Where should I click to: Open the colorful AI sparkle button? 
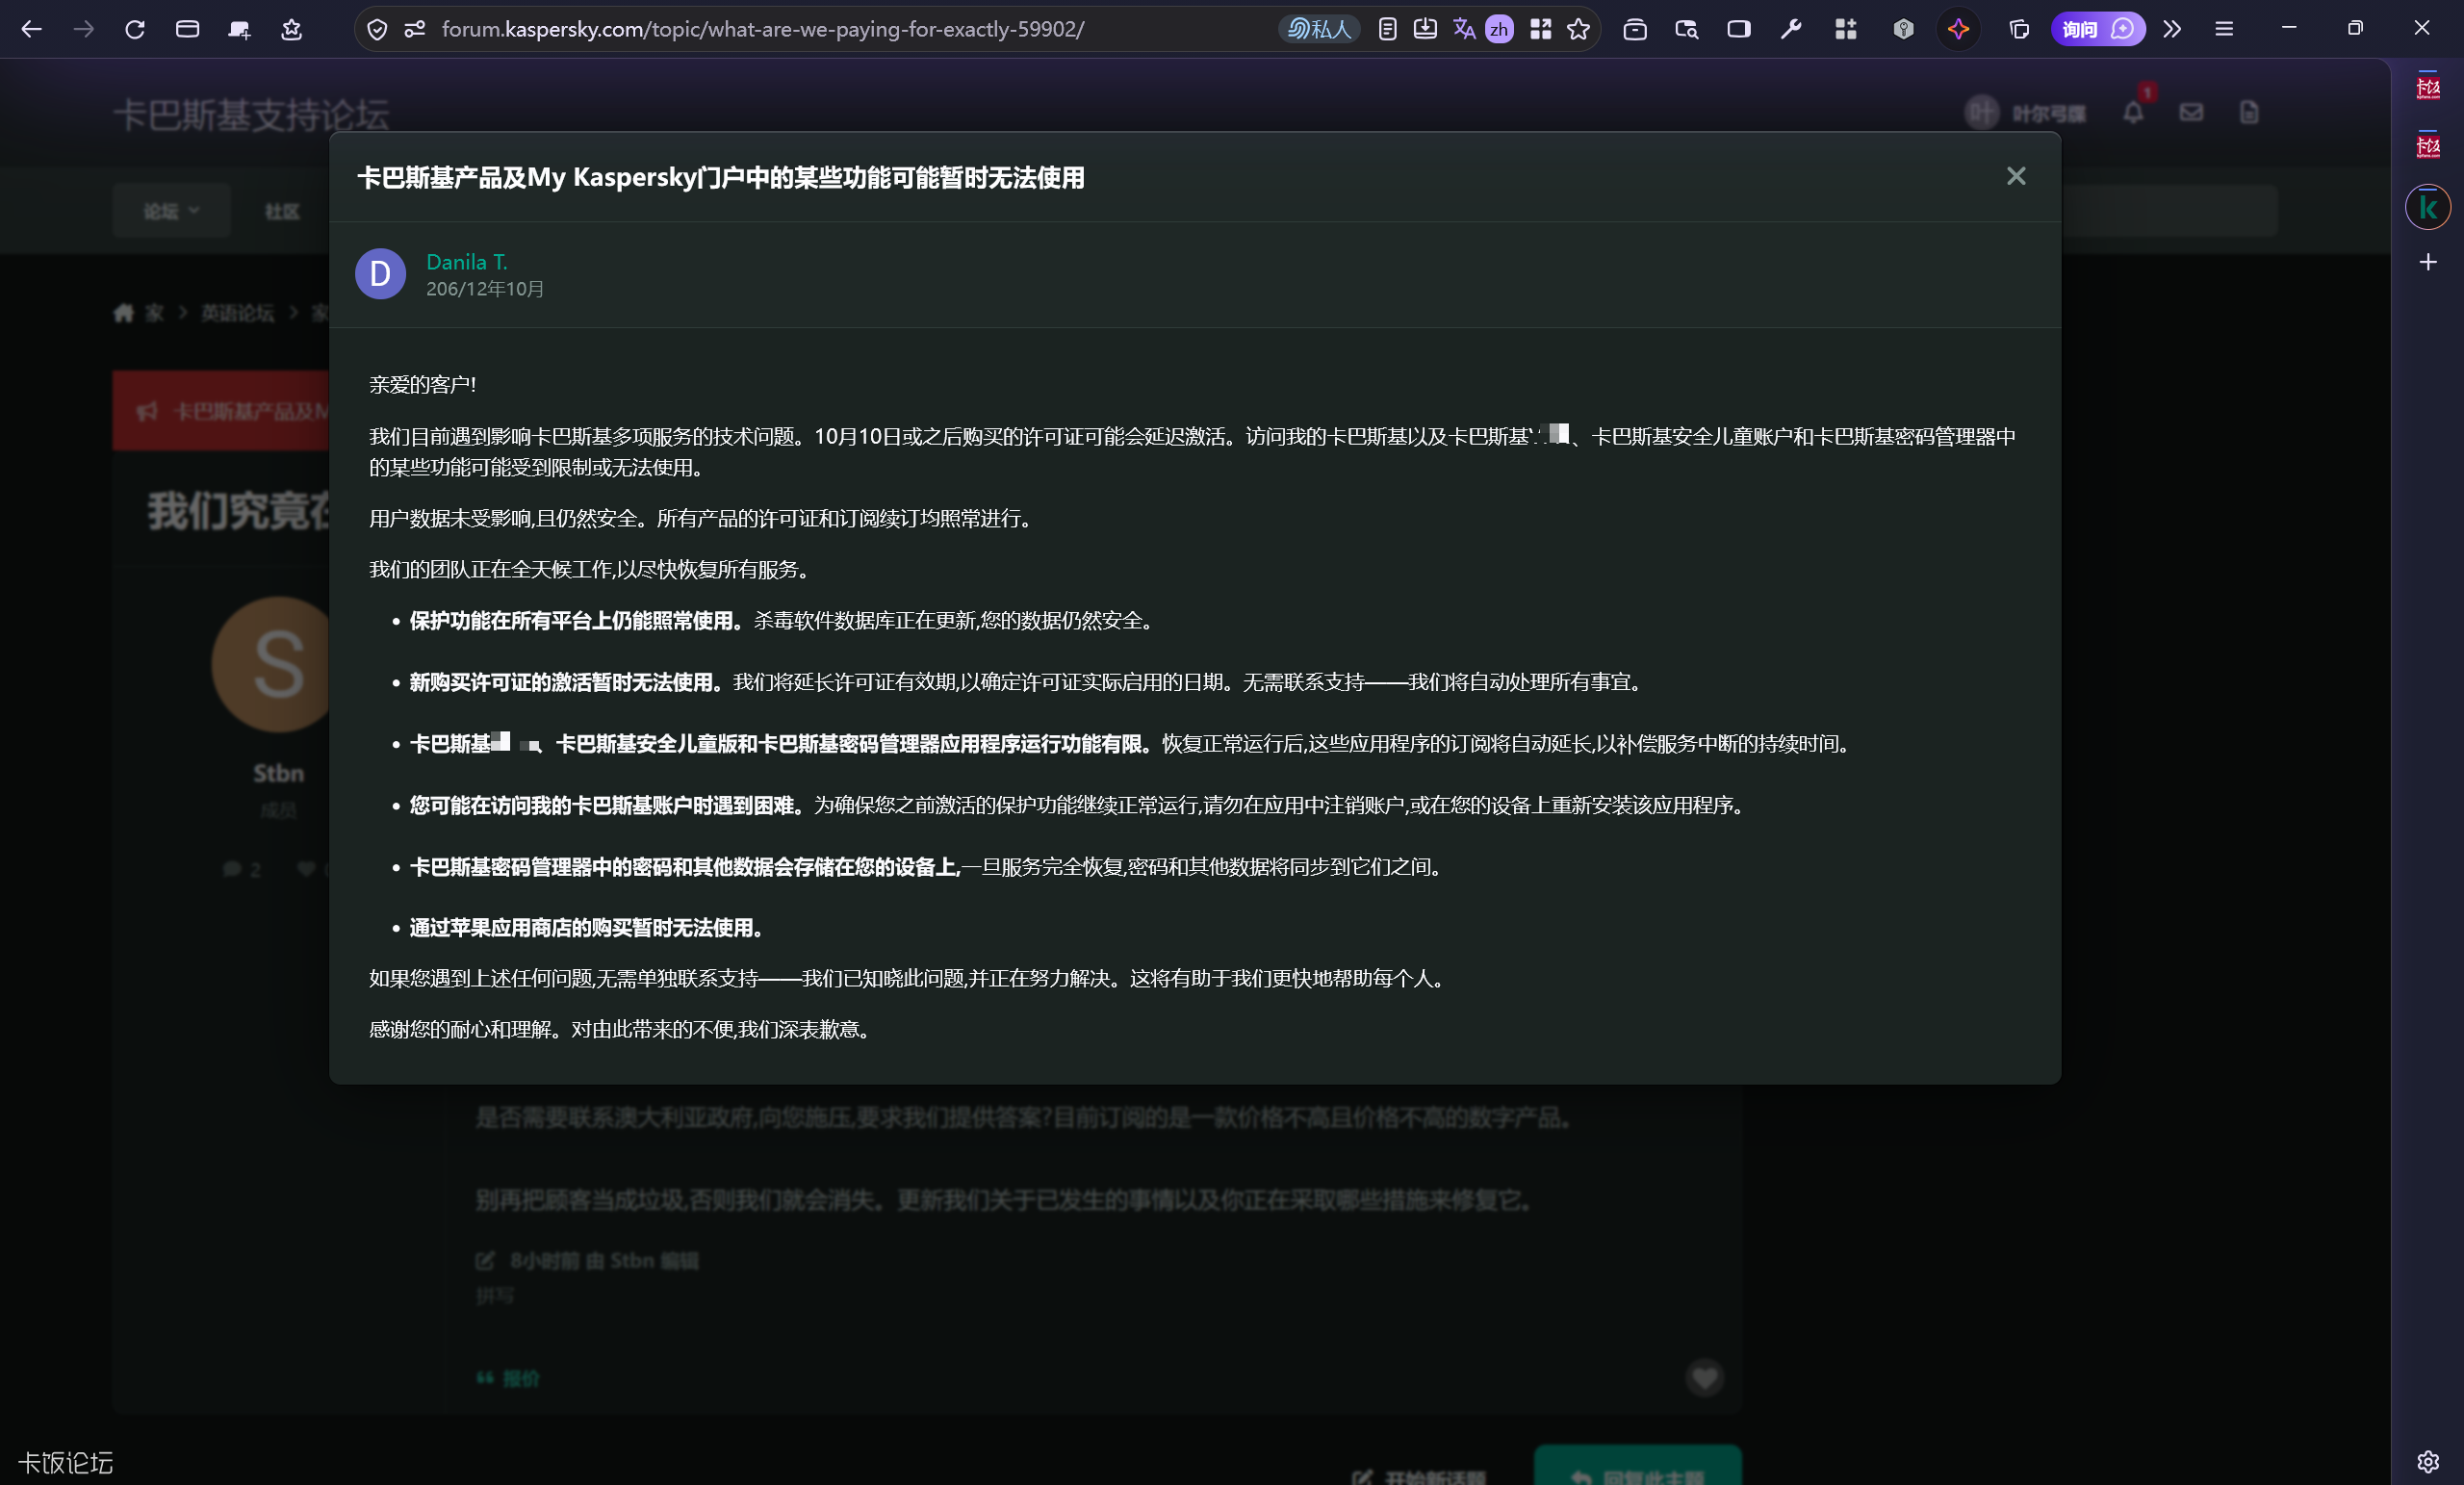pos(1958,29)
